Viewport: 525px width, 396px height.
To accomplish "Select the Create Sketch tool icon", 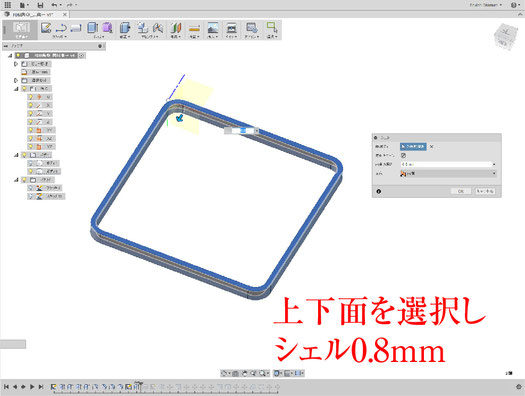I will coord(46,28).
